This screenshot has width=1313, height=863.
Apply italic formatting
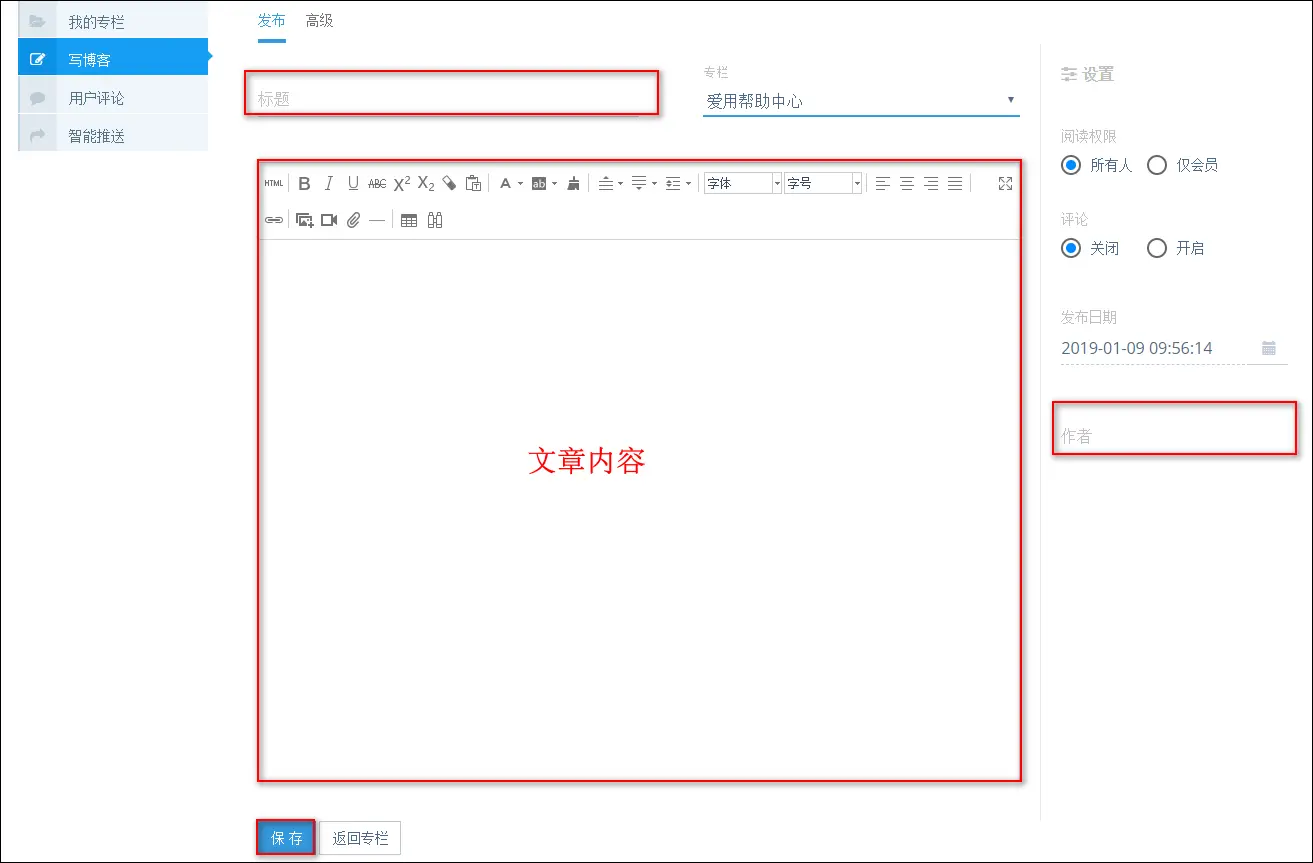(x=329, y=183)
